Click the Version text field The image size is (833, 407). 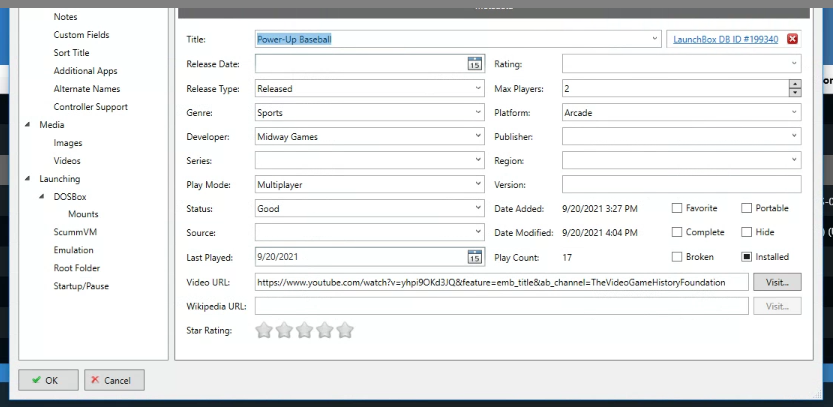coord(682,184)
